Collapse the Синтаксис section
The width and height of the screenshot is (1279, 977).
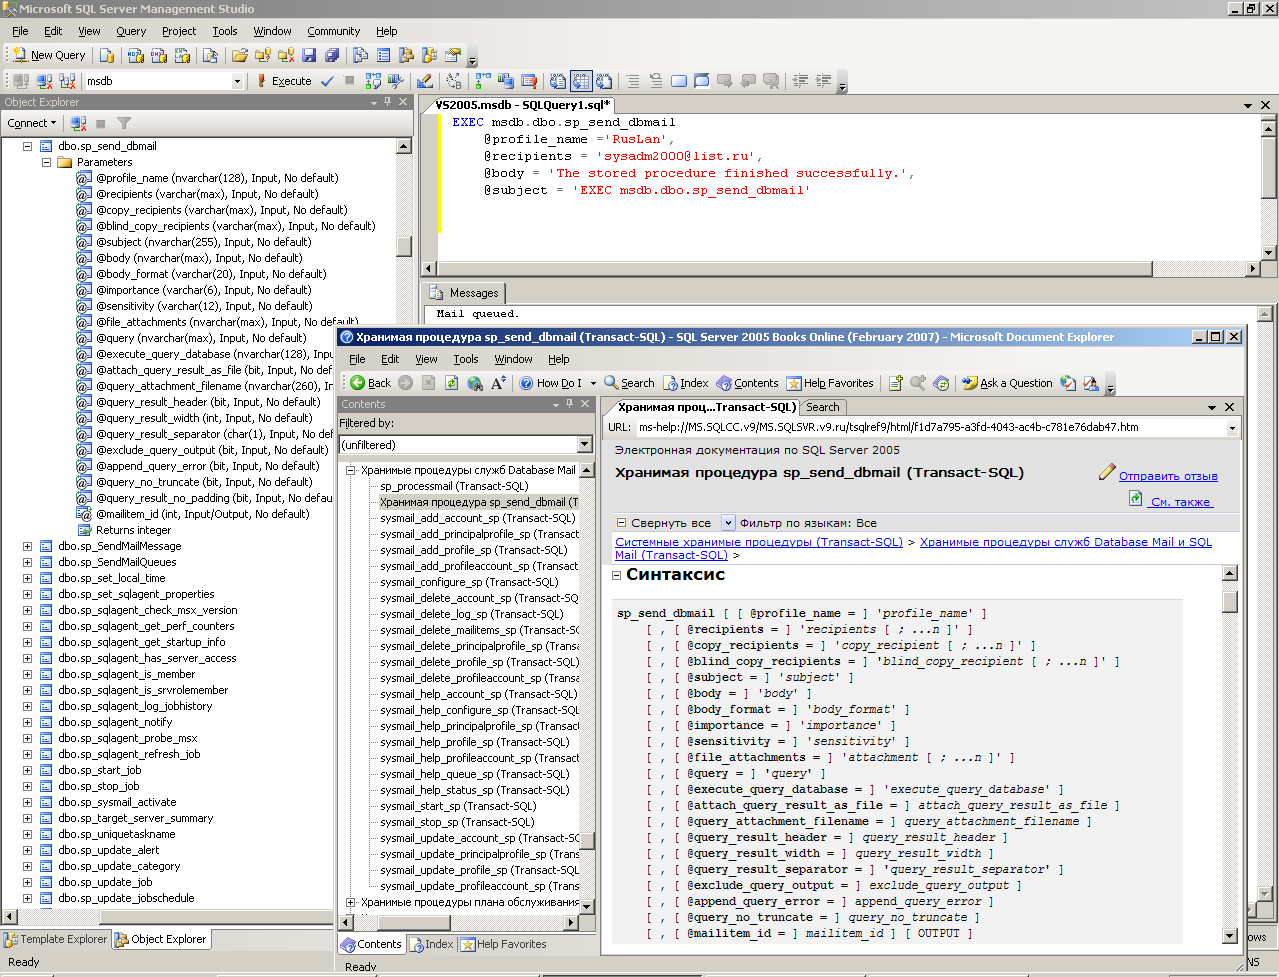(617, 575)
